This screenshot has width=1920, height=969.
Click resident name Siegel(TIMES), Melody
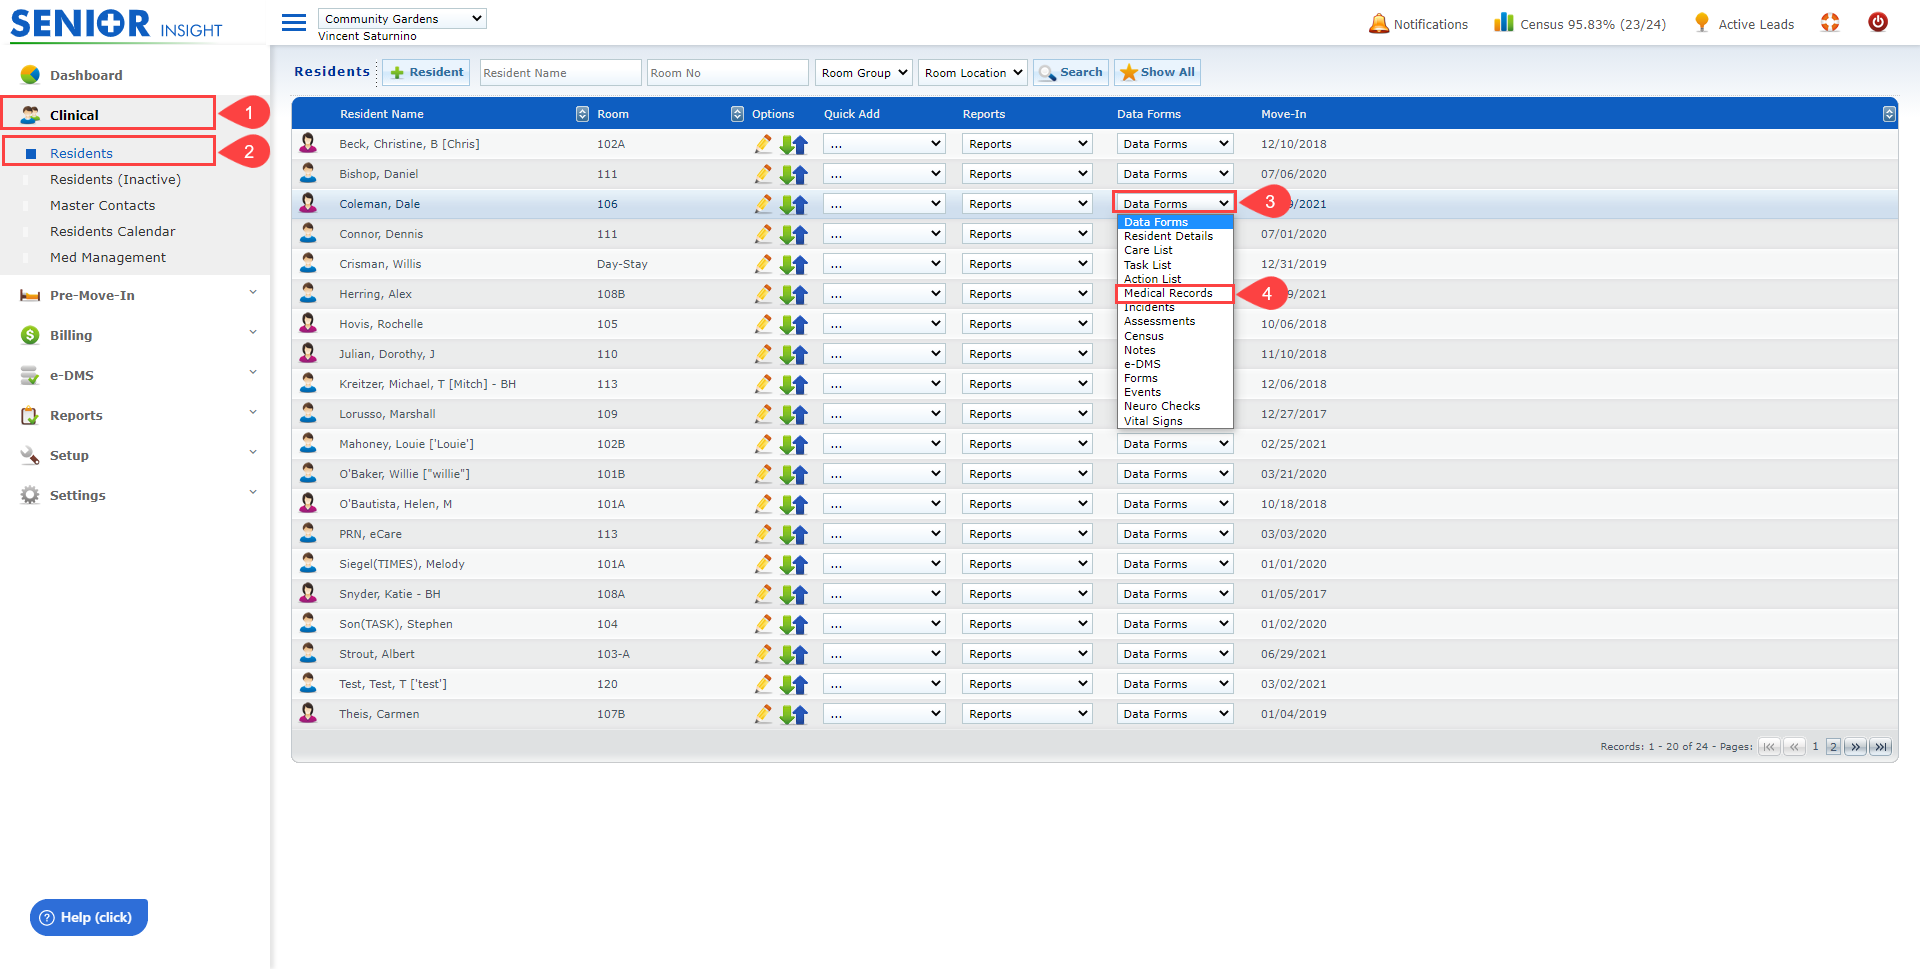point(402,564)
